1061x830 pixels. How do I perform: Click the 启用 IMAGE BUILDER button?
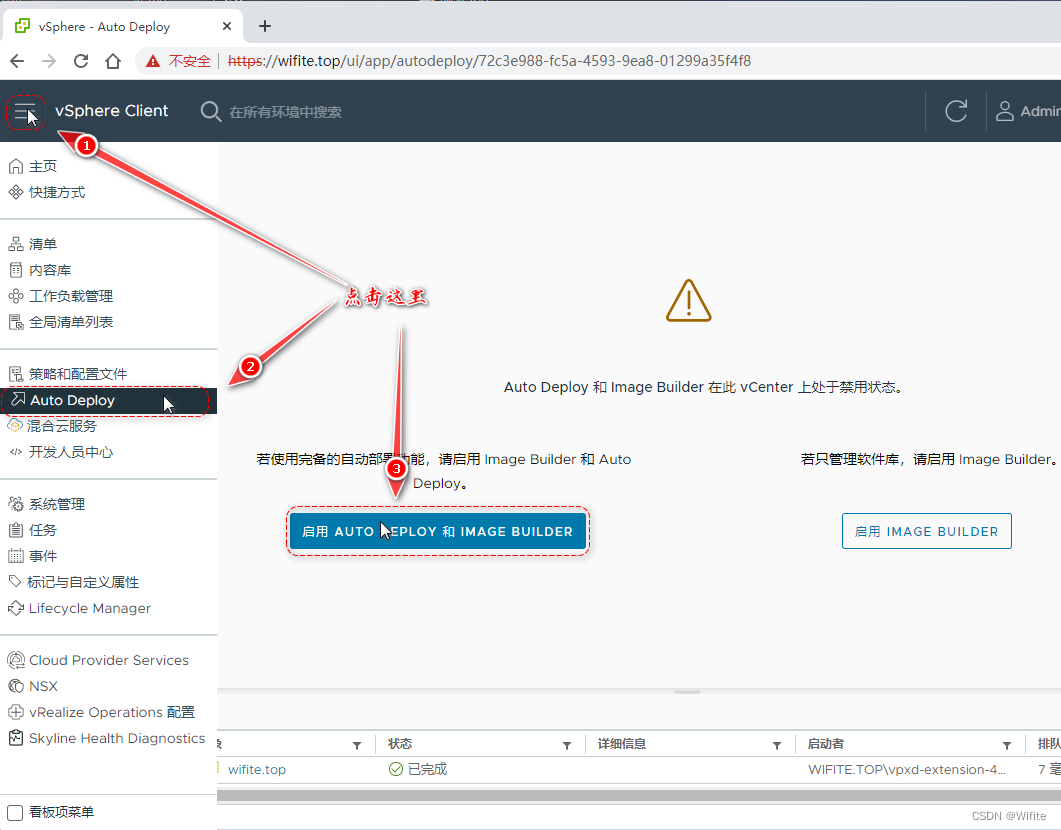pos(926,531)
